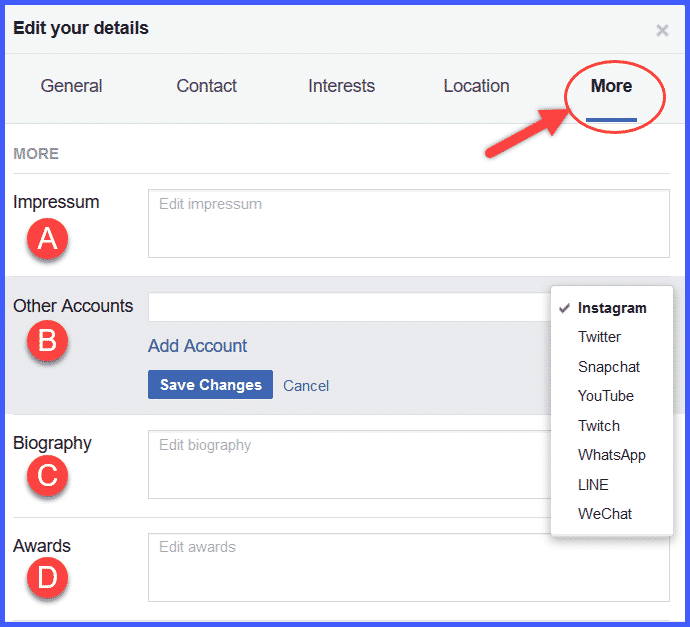The image size is (690, 627).
Task: Select the Location tab
Action: pos(476,86)
